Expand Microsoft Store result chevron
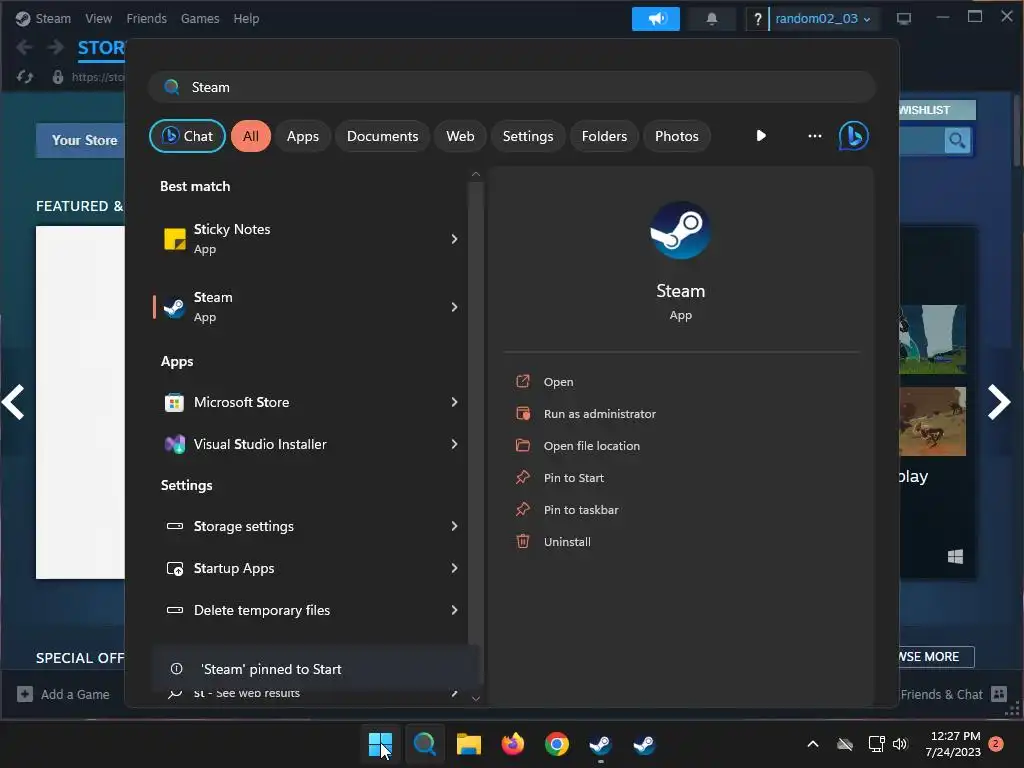The width and height of the screenshot is (1024, 768). click(x=455, y=402)
